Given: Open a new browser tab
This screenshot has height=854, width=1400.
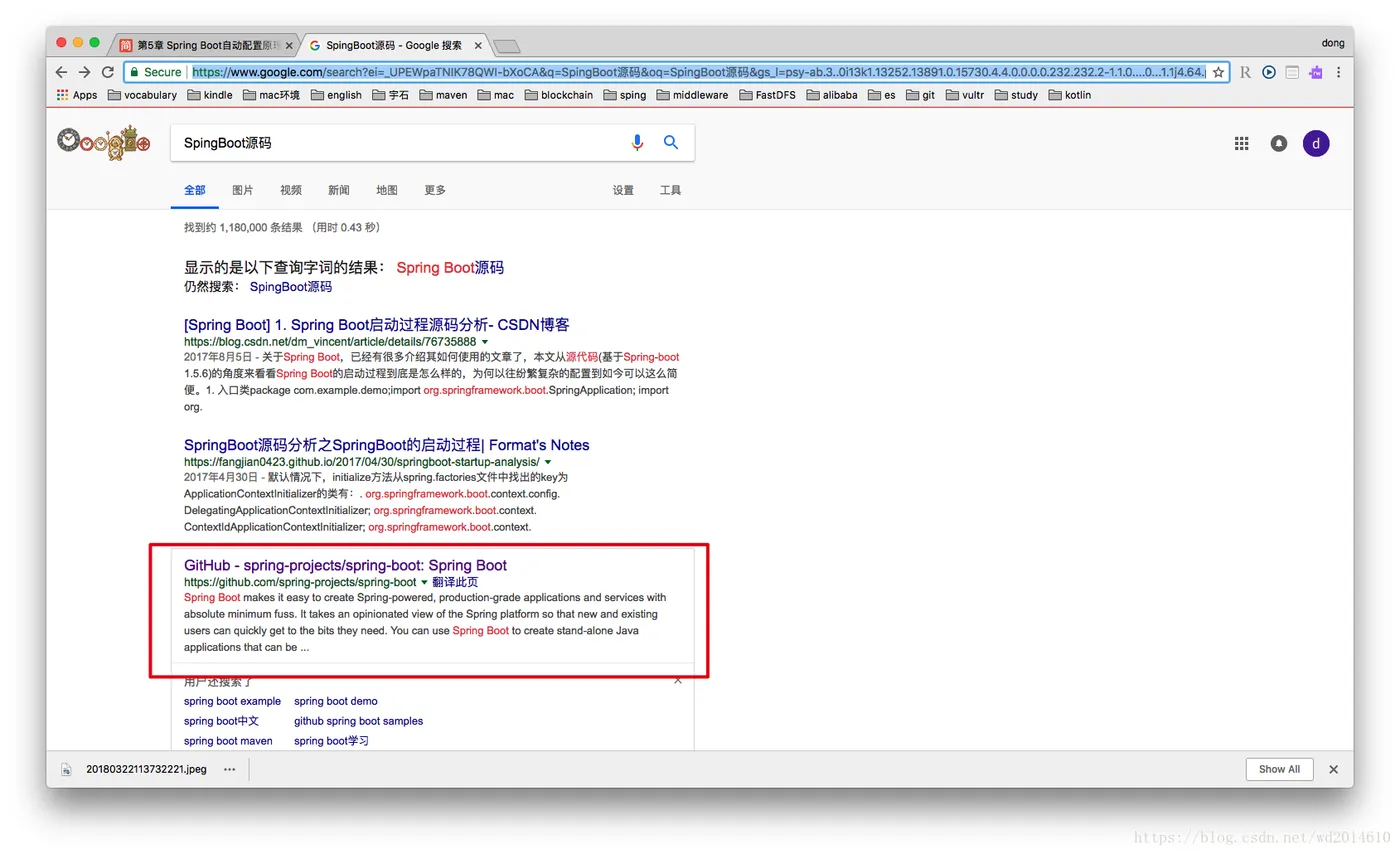Looking at the screenshot, I should [507, 46].
